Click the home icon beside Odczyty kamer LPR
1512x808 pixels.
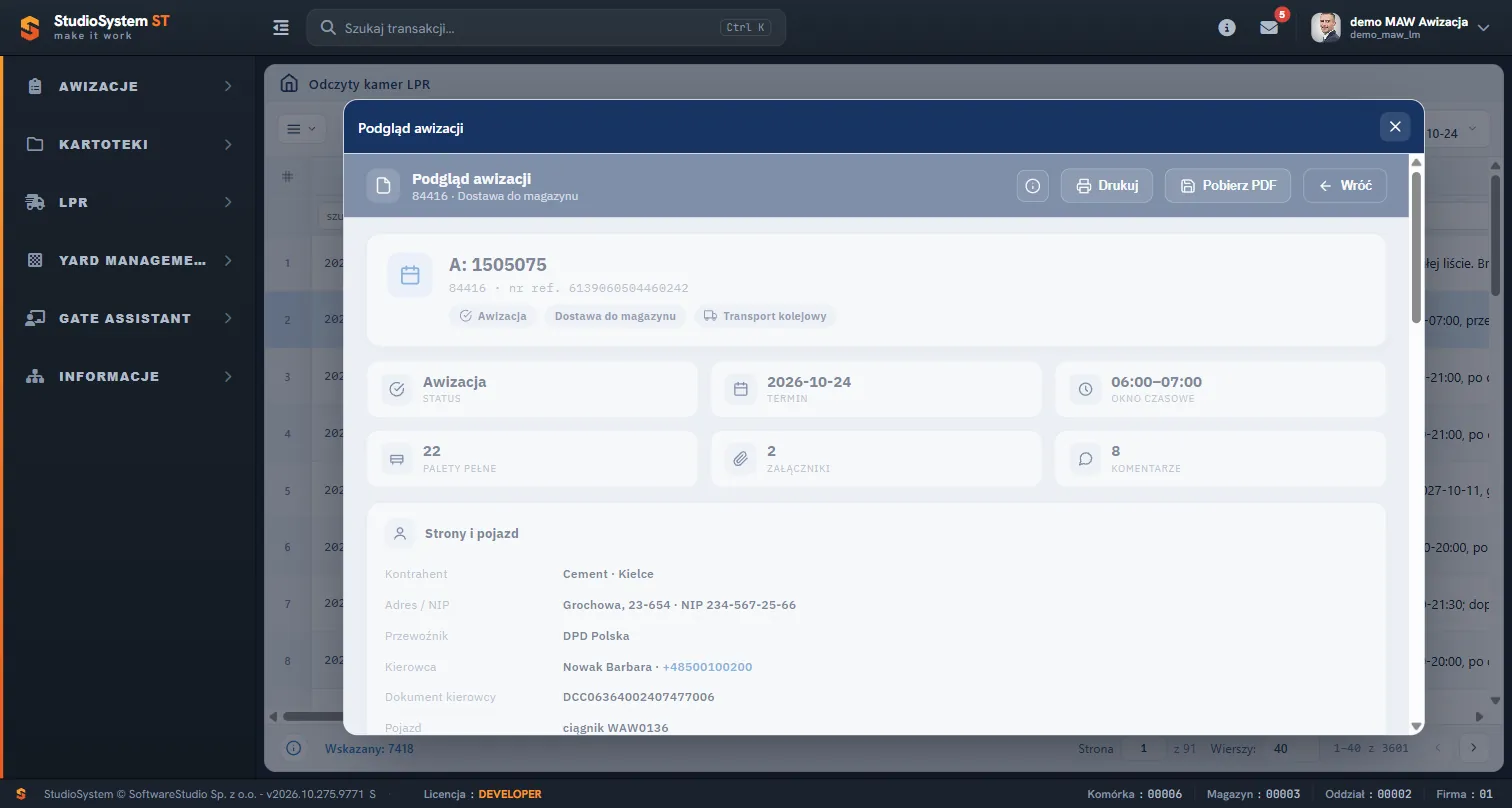pos(289,84)
